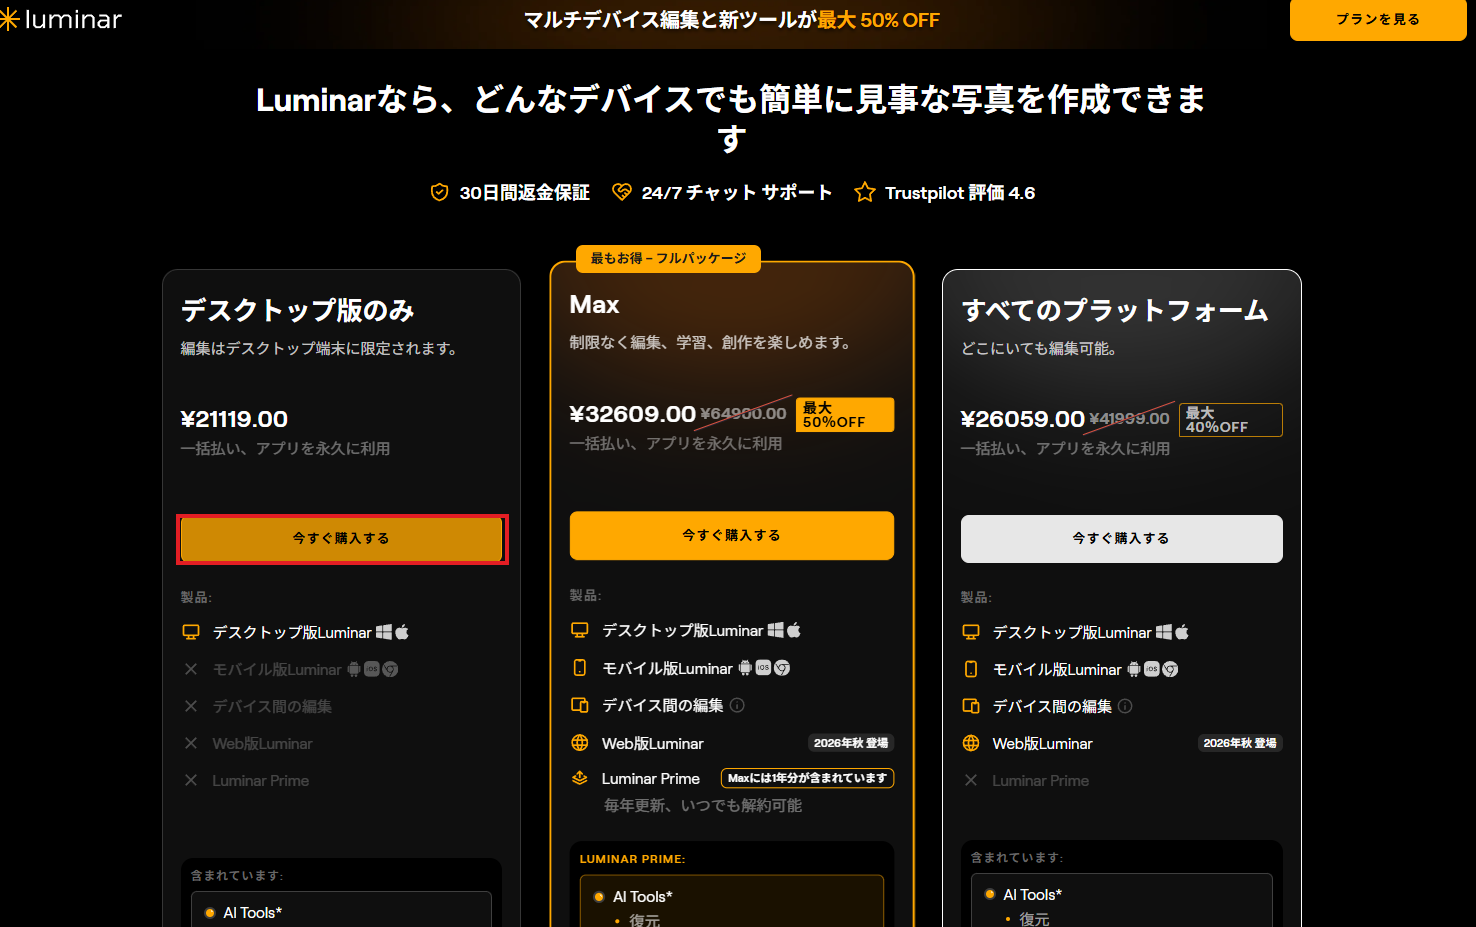Click the 30日間返金保証 text
This screenshot has width=1476, height=927.
pos(524,193)
